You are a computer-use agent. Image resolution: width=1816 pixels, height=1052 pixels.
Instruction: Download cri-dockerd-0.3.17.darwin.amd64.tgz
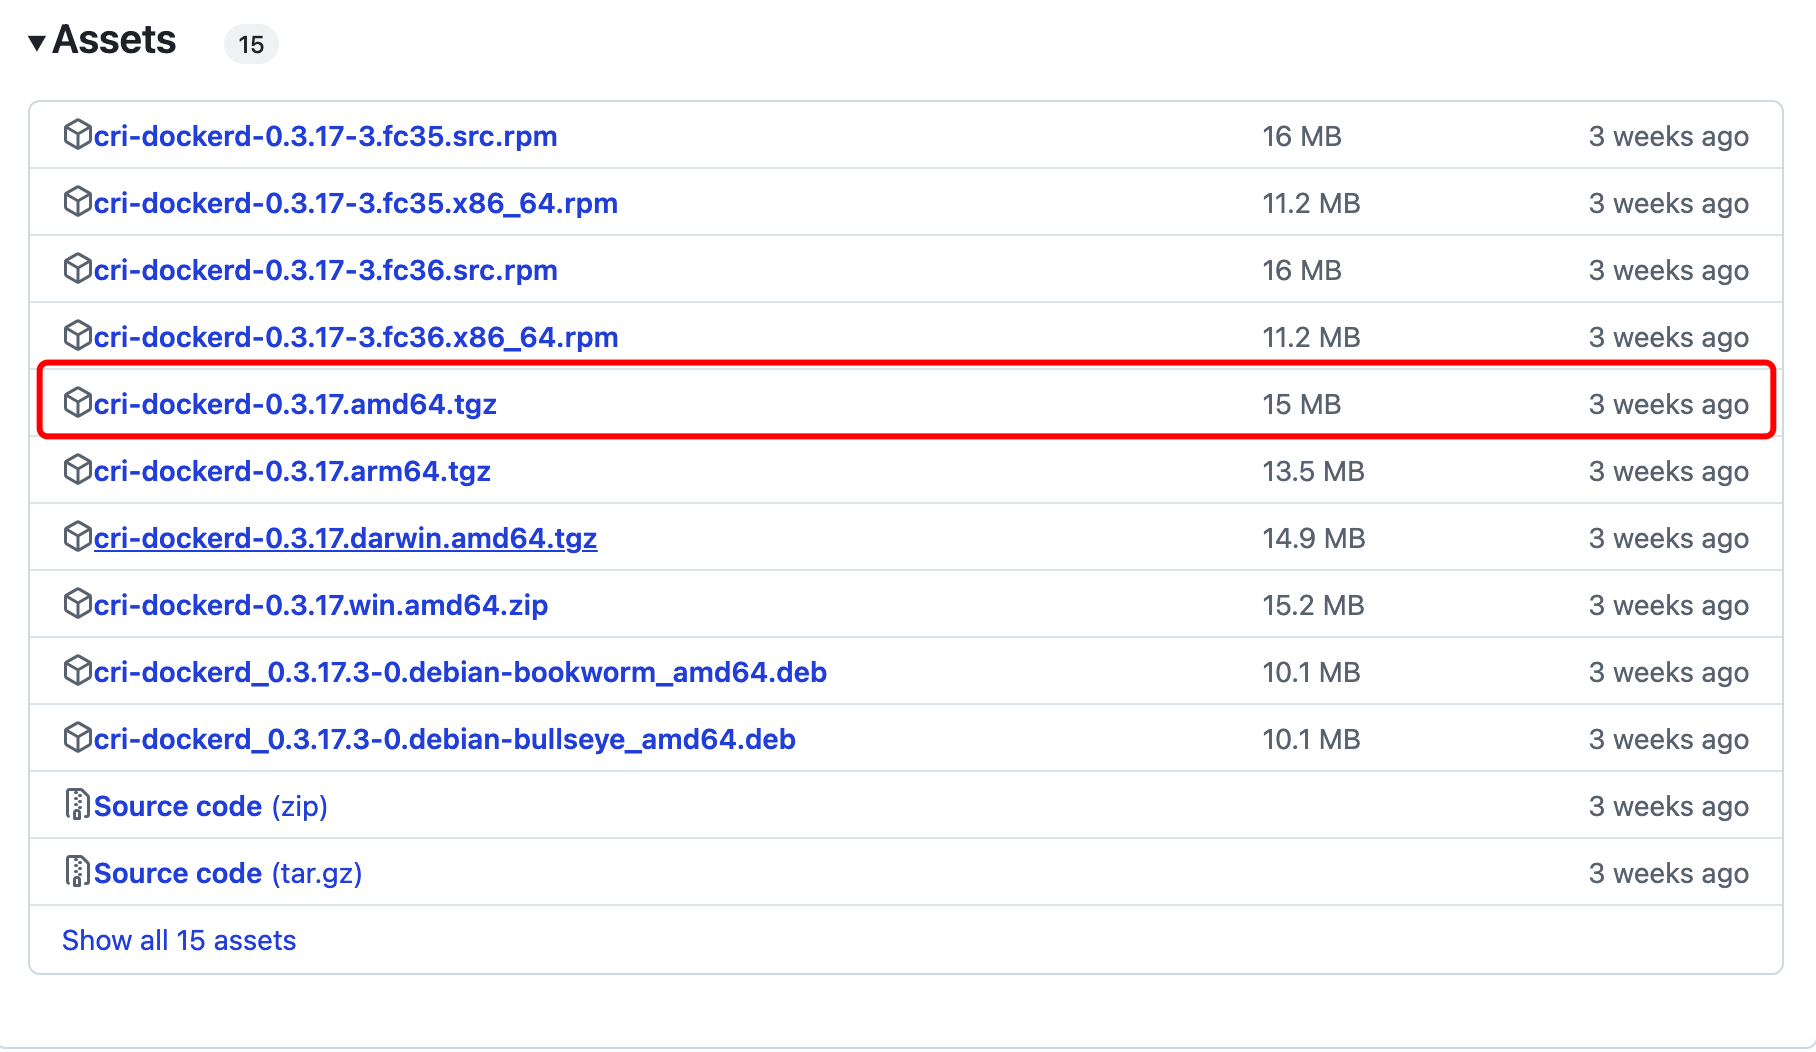pyautogui.click(x=345, y=538)
